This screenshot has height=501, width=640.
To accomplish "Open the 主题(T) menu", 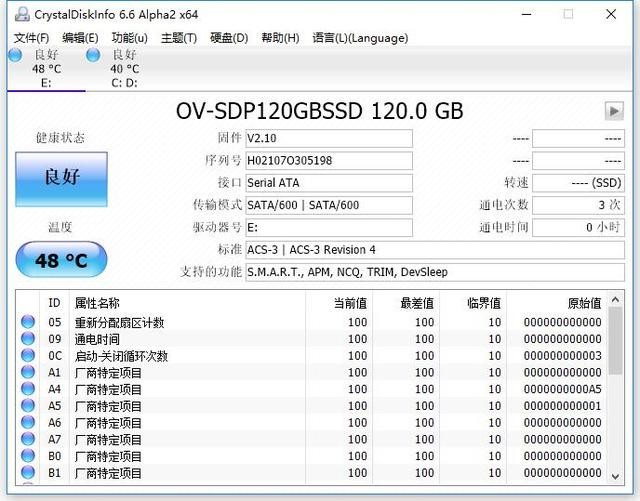I will pos(179,38).
